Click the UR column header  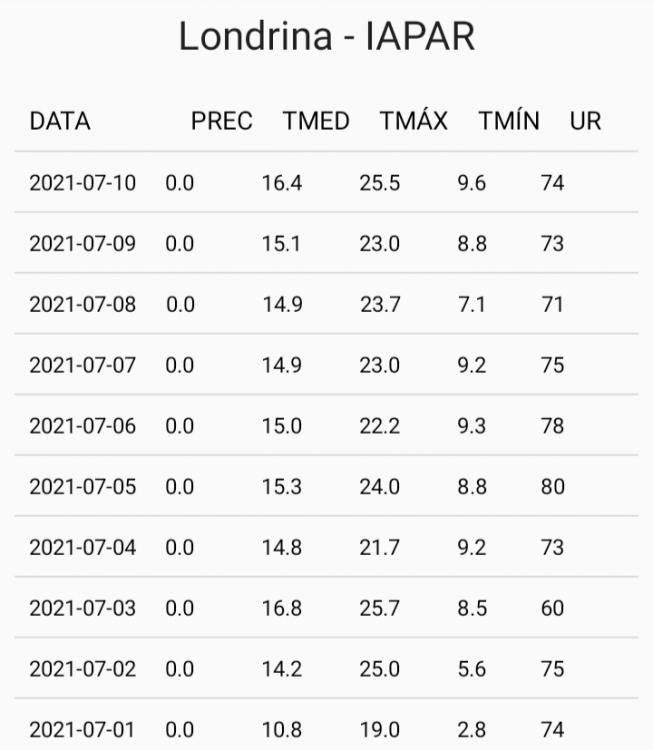(585, 122)
